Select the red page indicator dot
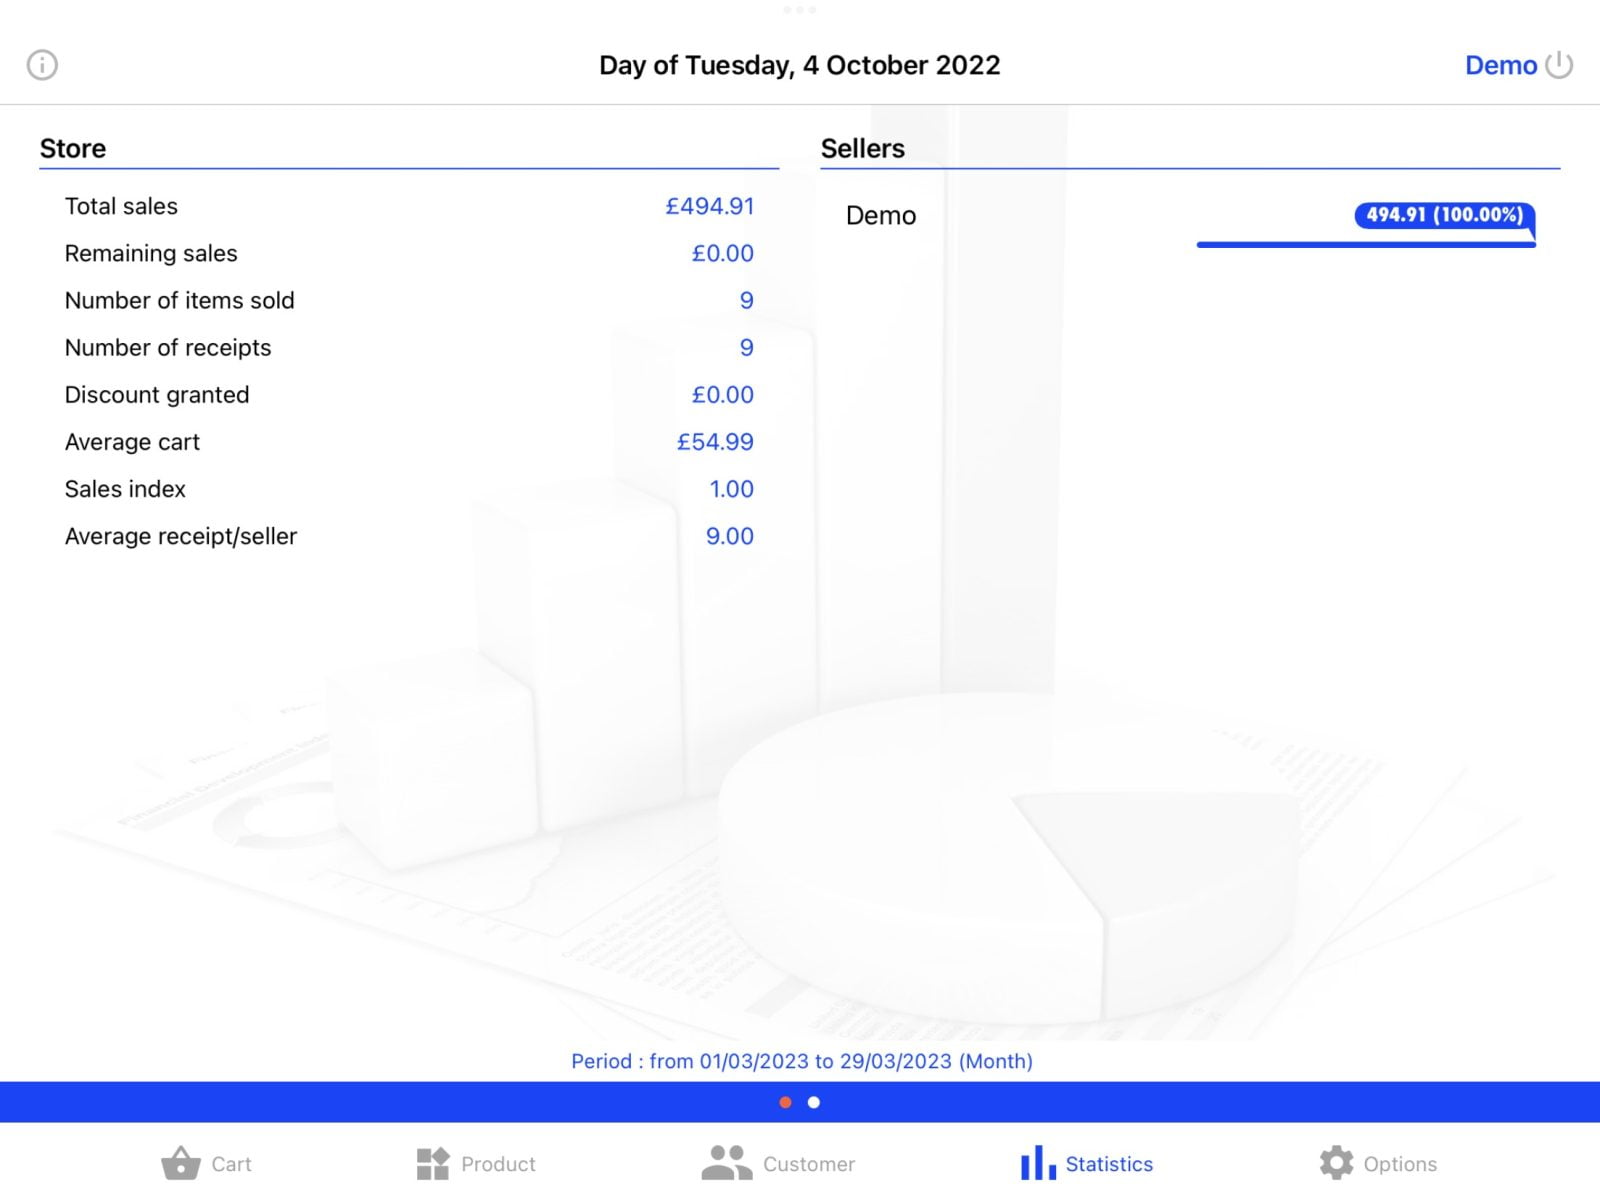1600x1195 pixels. 786,1102
